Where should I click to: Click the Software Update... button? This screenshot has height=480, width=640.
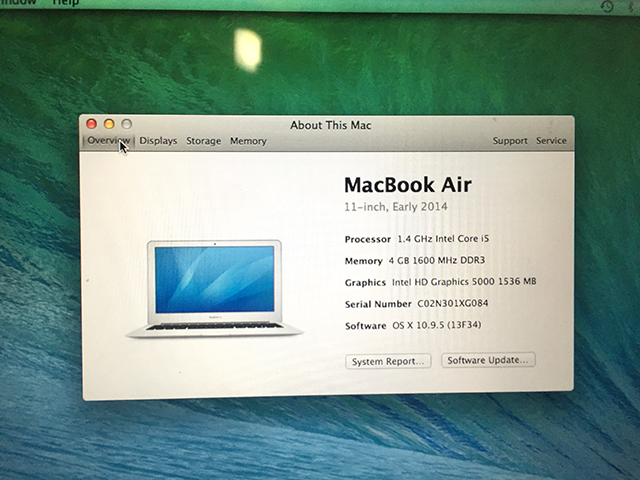pos(488,360)
